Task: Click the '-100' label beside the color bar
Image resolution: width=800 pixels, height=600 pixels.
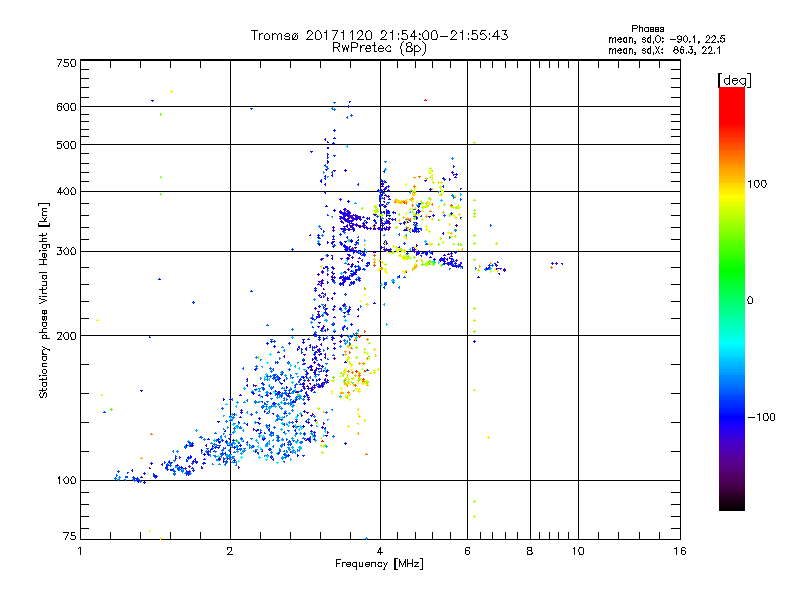Action: tap(762, 417)
